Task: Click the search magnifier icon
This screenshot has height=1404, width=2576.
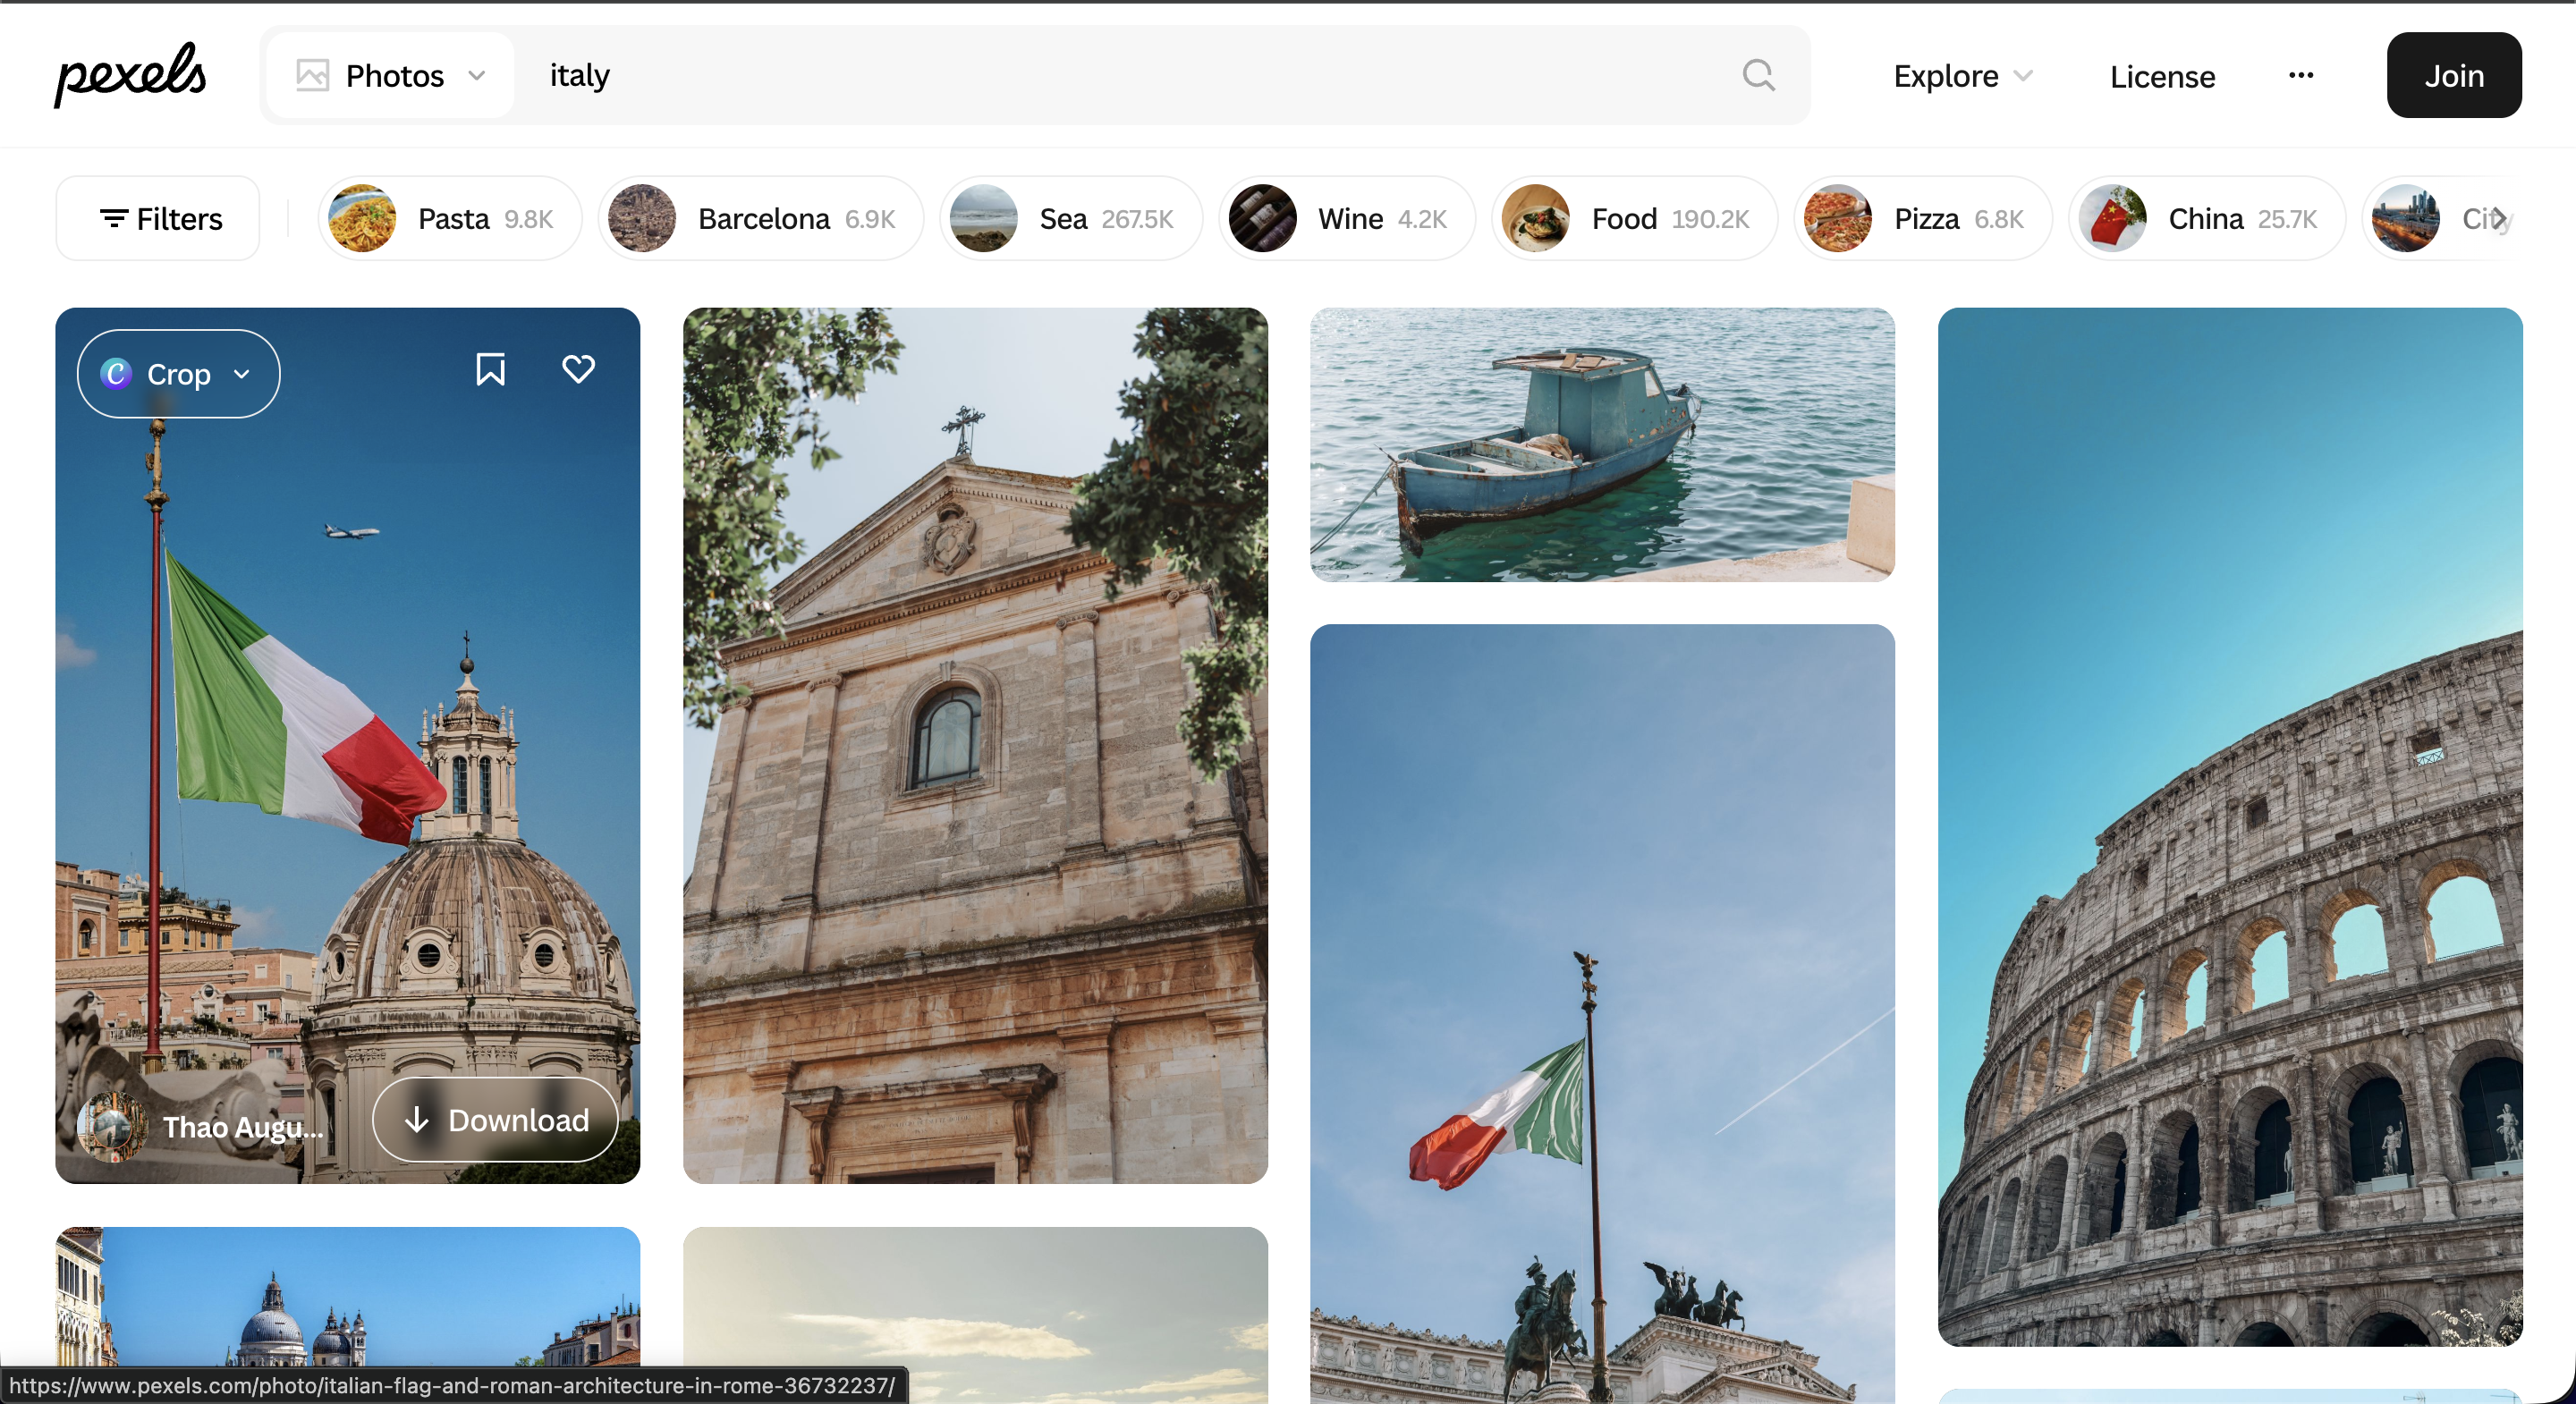Action: (1758, 75)
